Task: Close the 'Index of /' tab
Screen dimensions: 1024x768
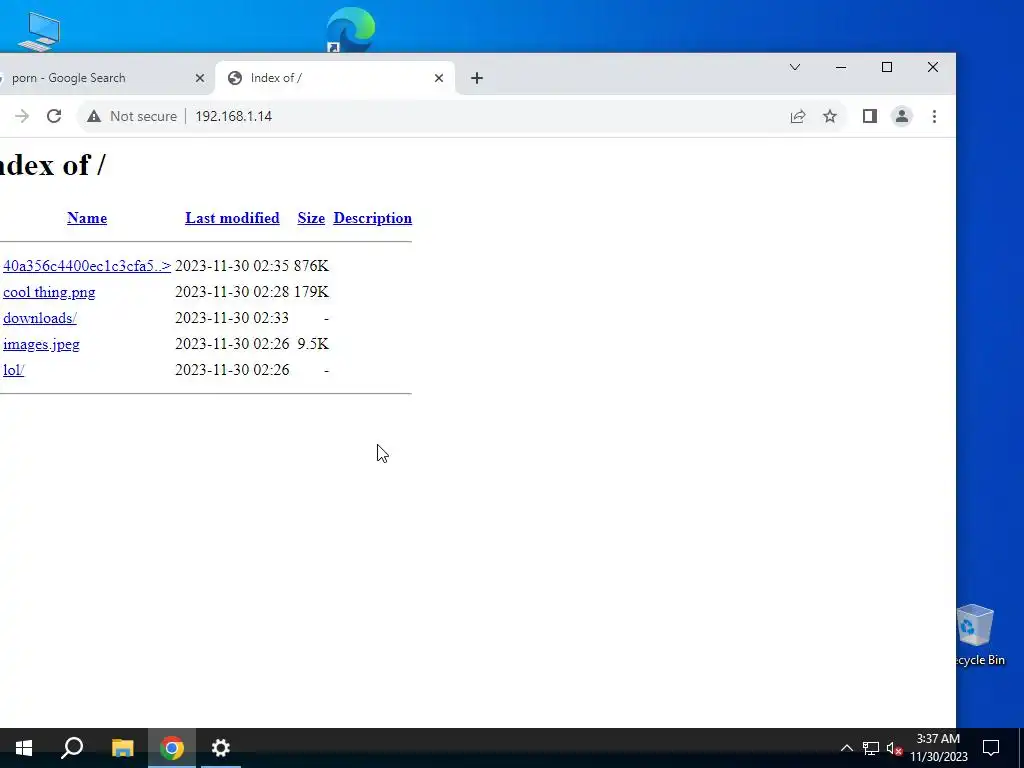Action: click(439, 78)
